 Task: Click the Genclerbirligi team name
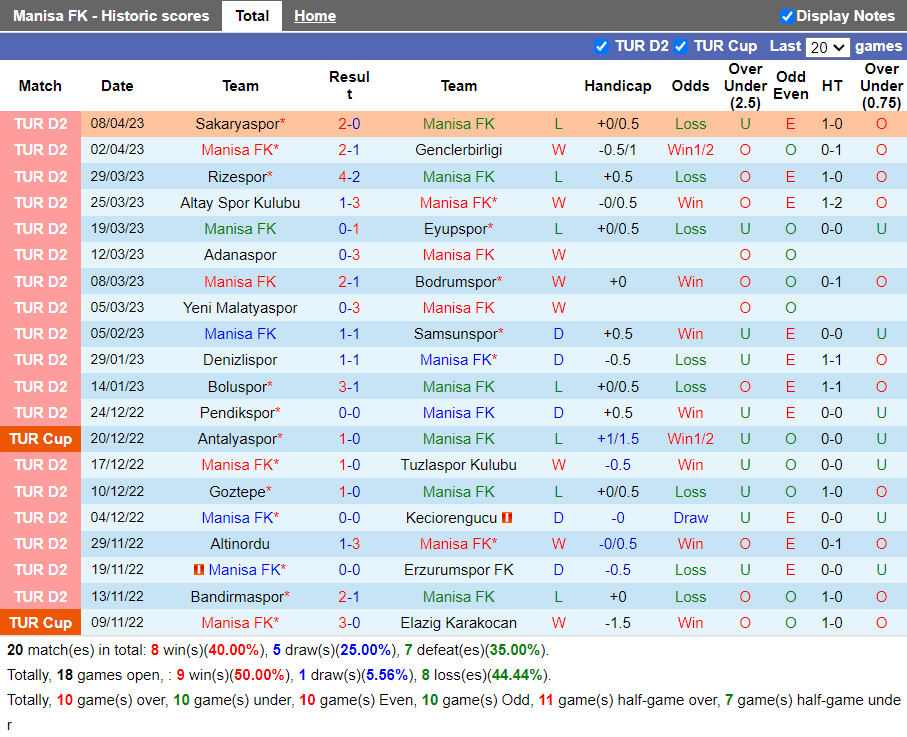click(458, 150)
